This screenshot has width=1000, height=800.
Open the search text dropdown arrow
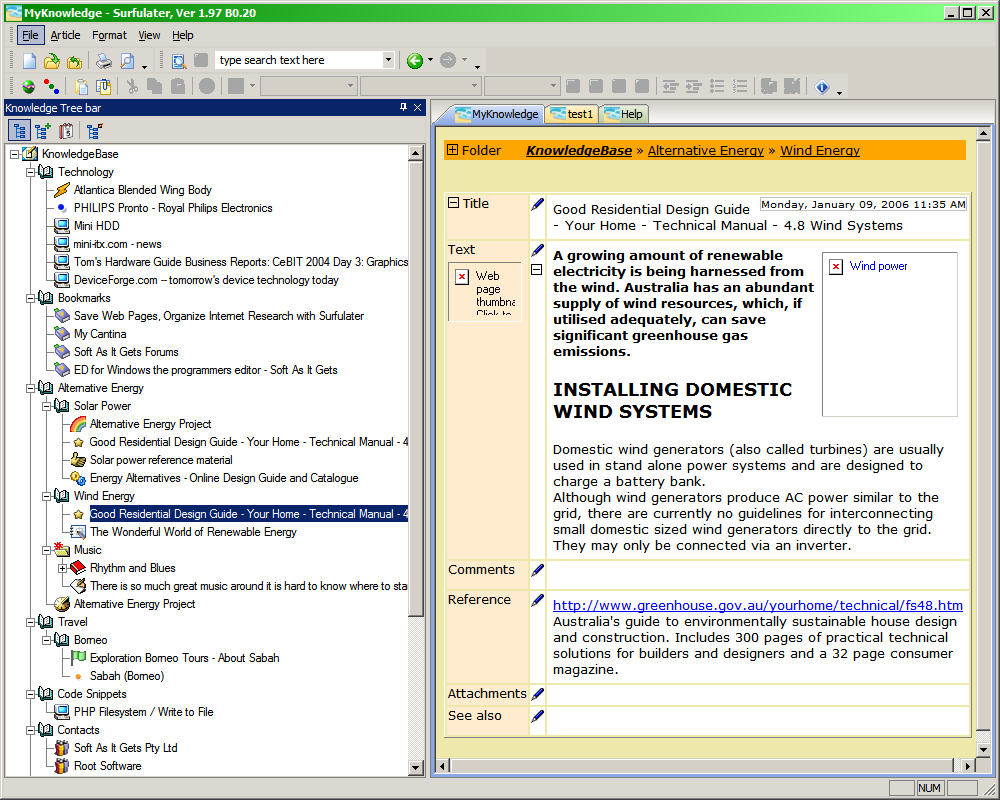tap(388, 60)
